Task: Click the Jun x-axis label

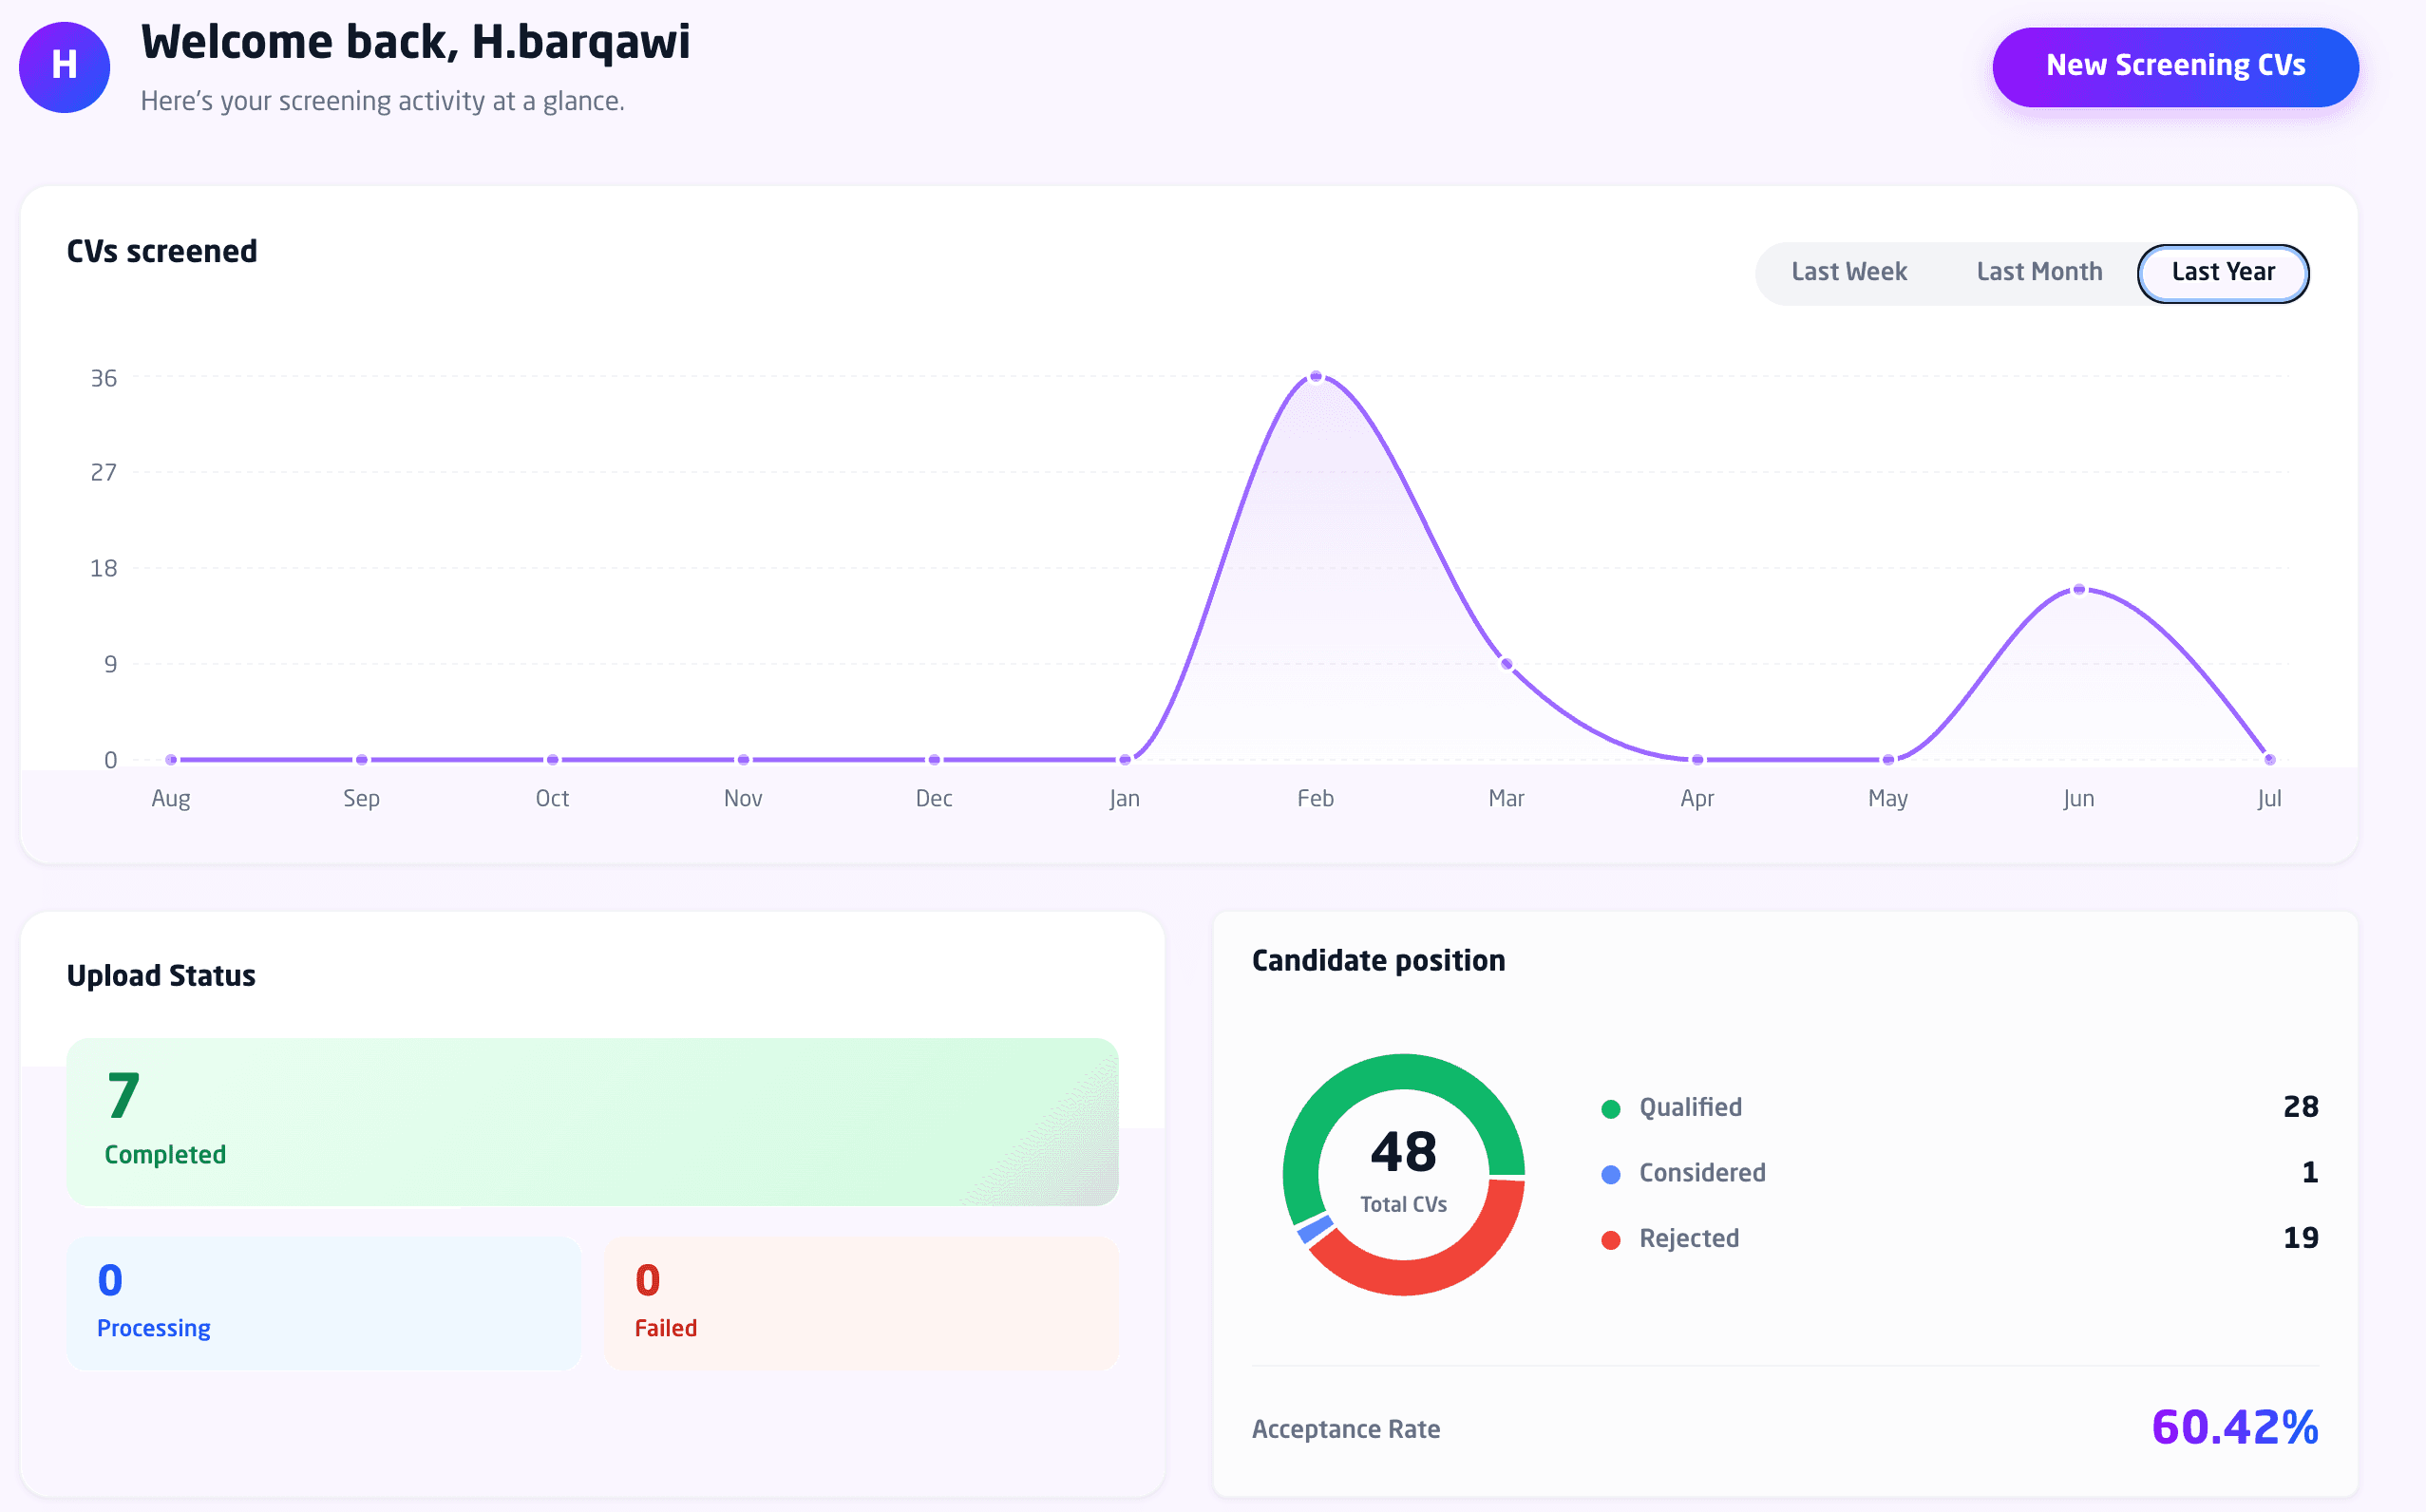Action: pyautogui.click(x=2078, y=799)
